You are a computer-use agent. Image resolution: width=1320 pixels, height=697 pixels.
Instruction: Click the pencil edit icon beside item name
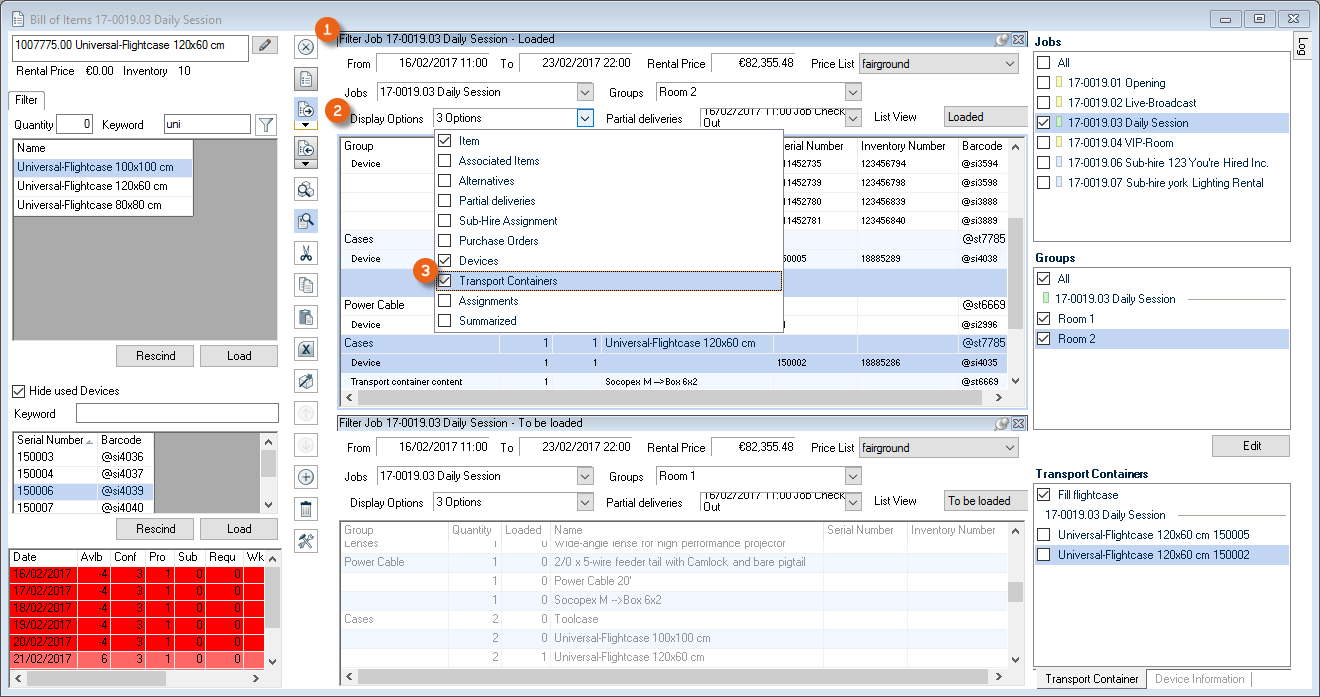coord(264,45)
